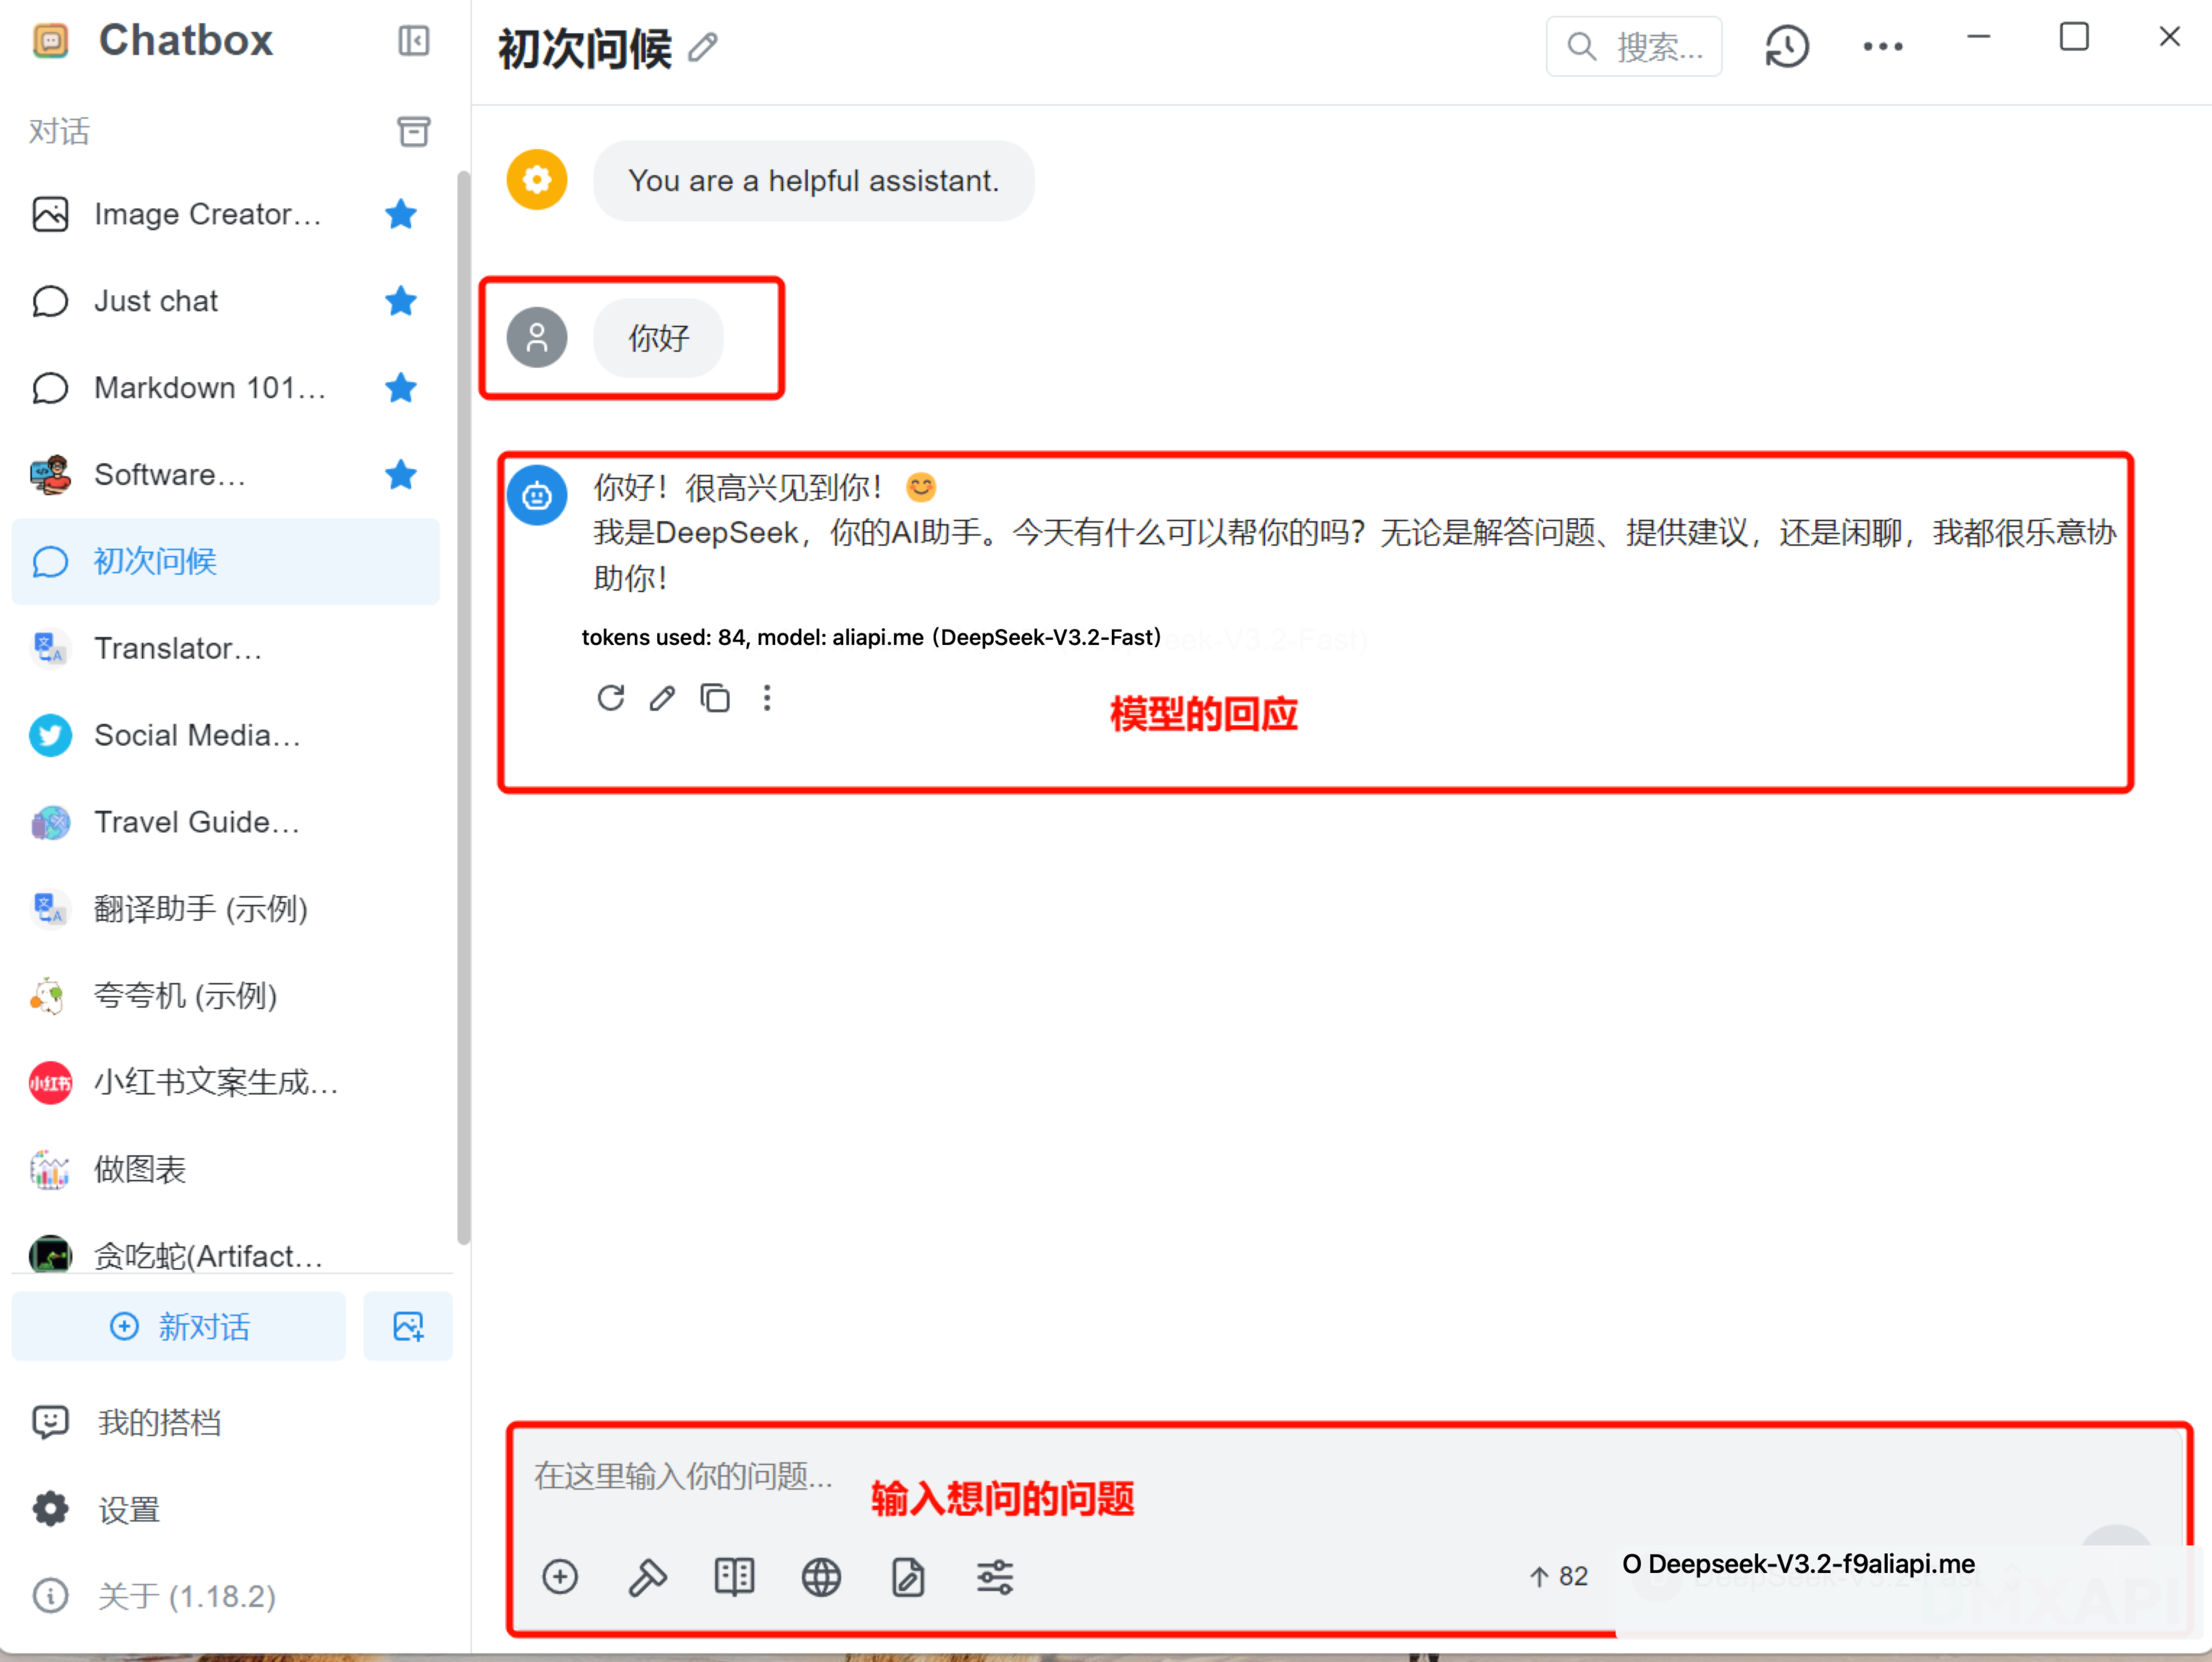Open the 小红书文案生成 conversation
The height and width of the screenshot is (1662, 2212).
point(225,1083)
